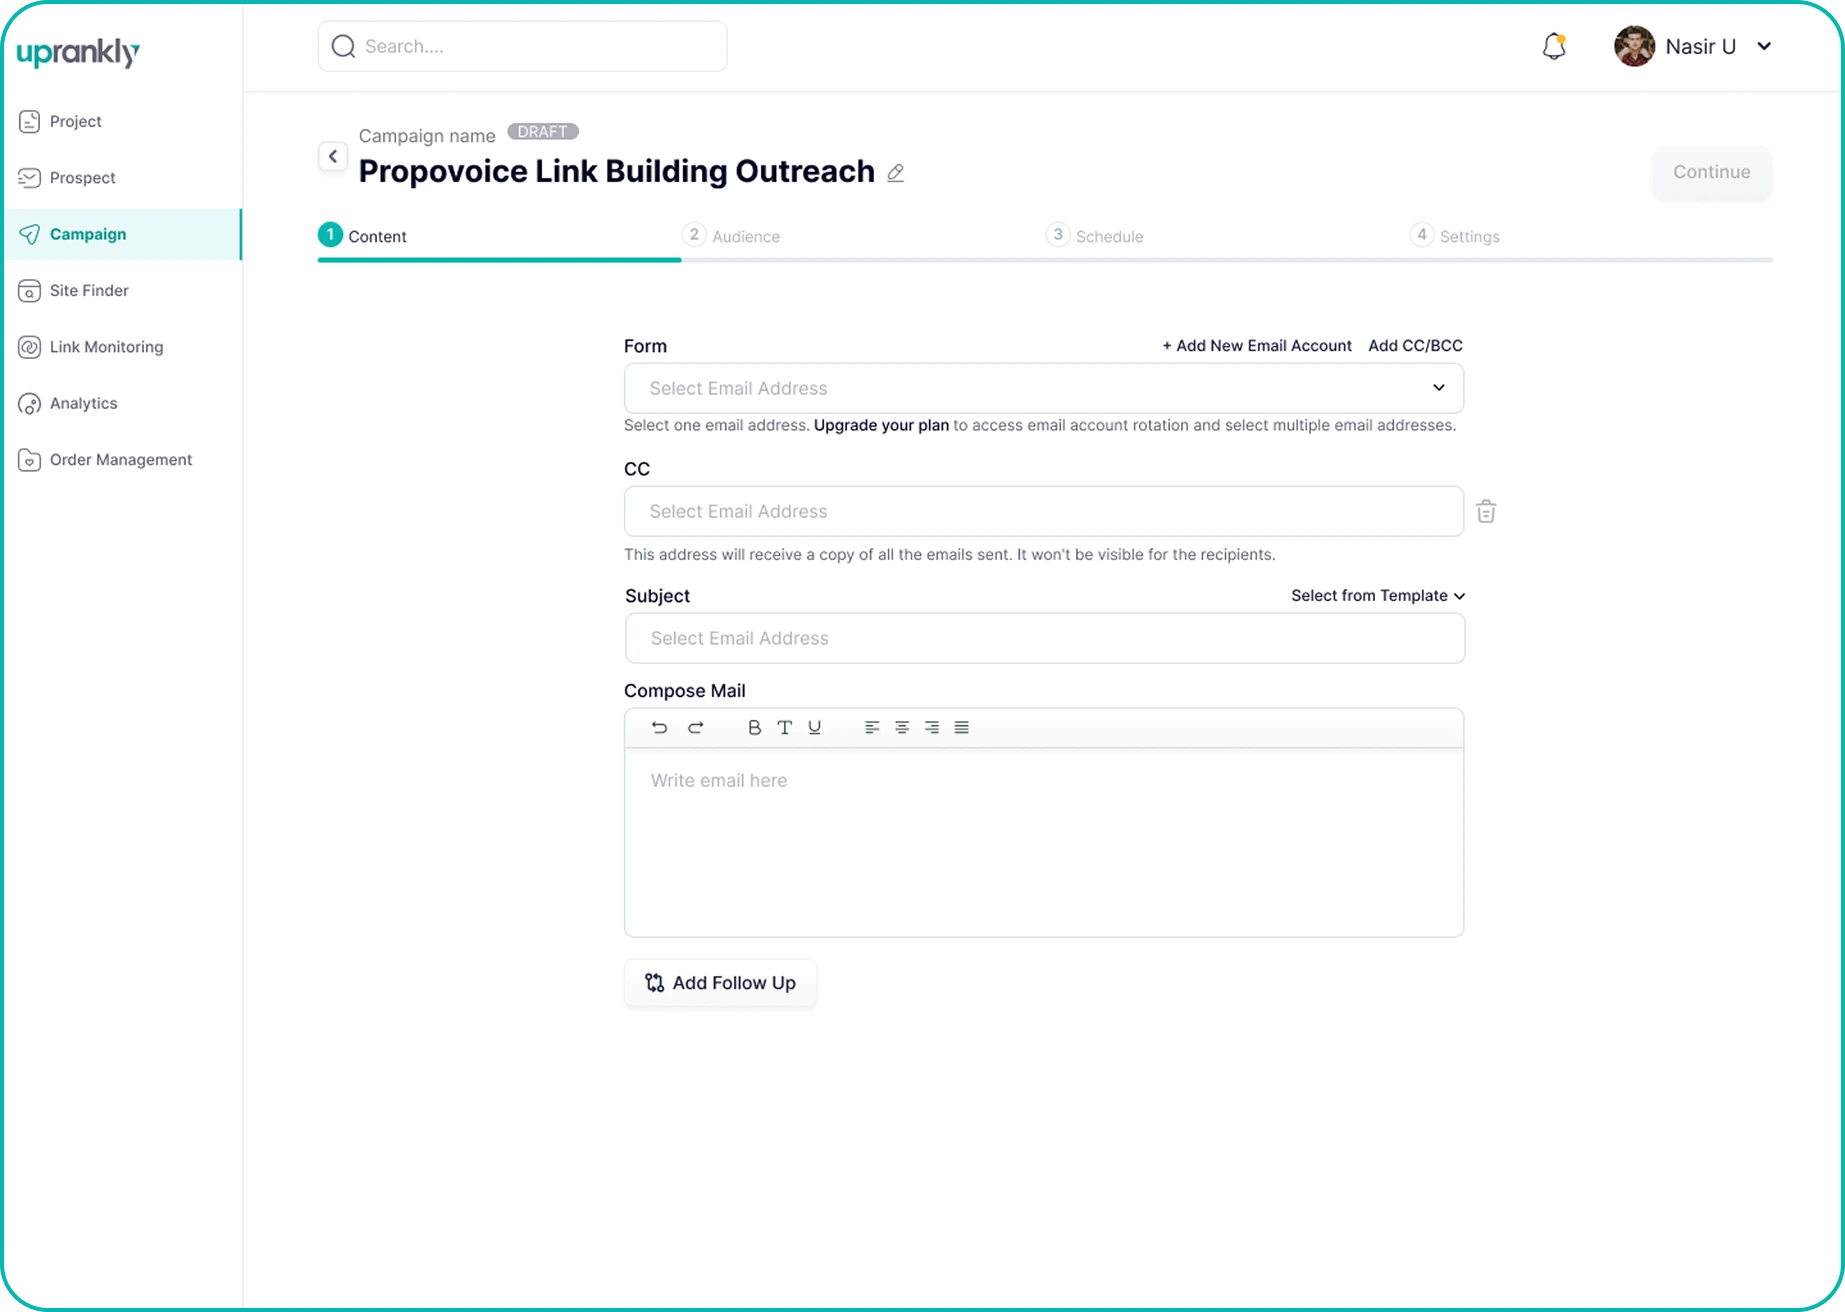Click the Subject input field

click(1045, 638)
